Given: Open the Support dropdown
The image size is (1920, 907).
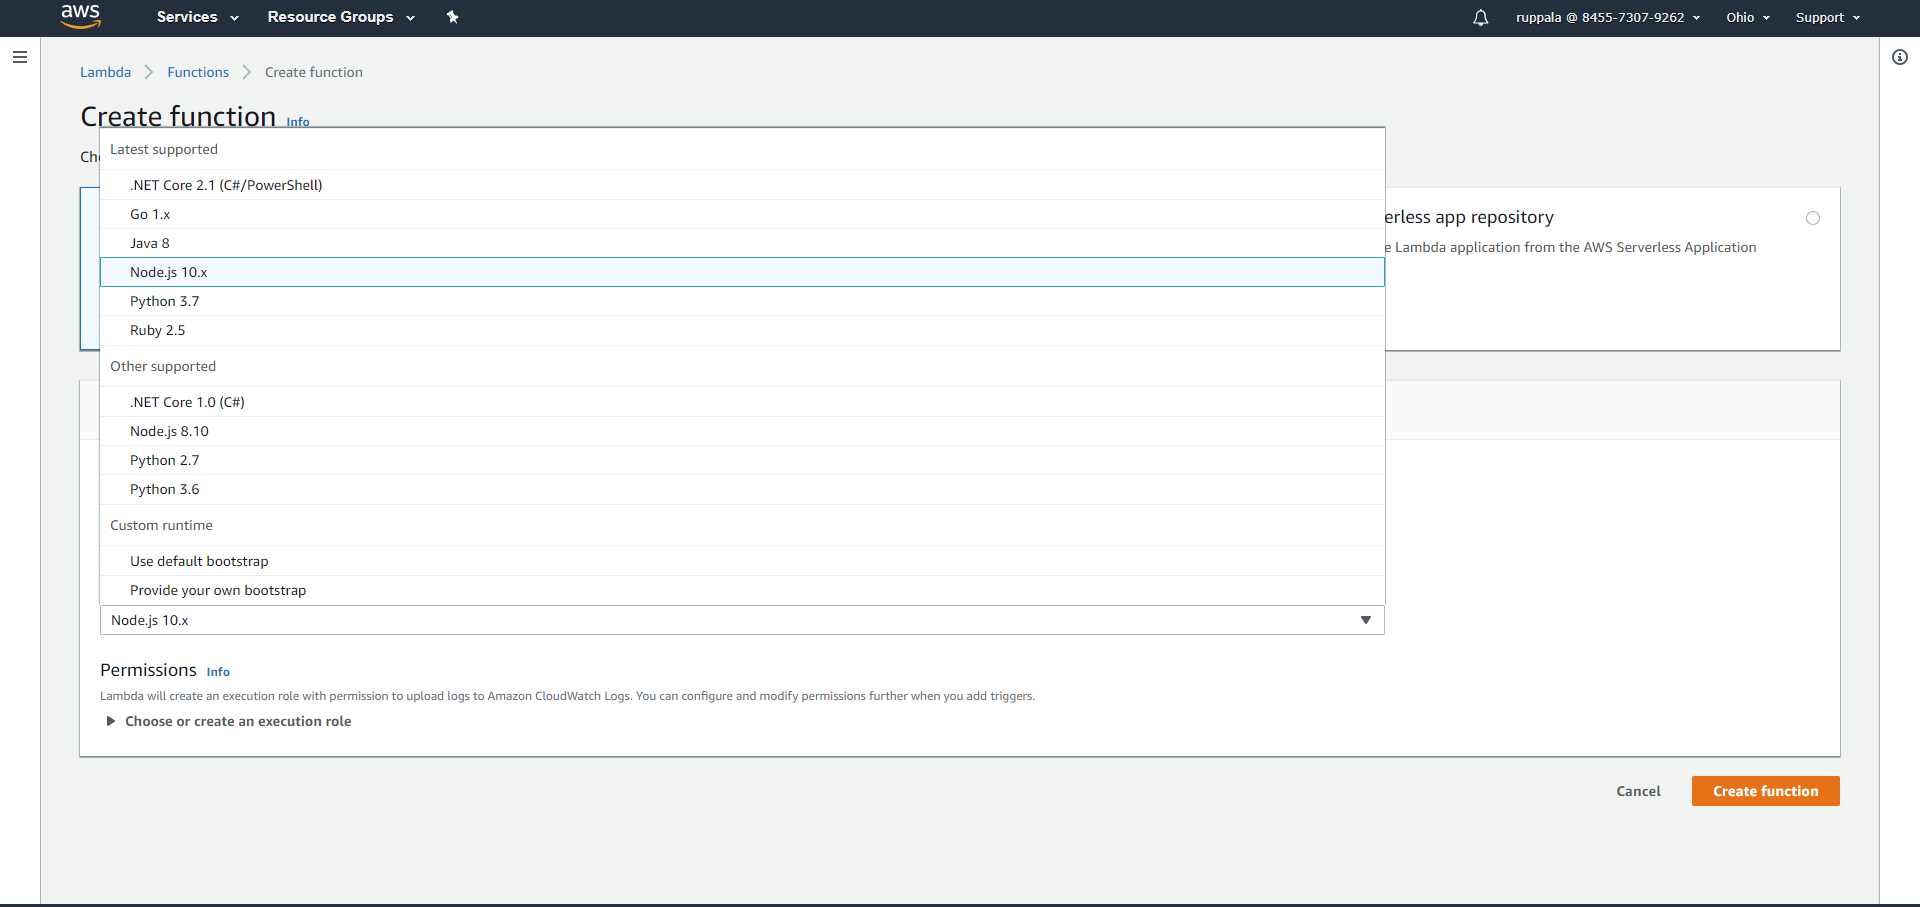Looking at the screenshot, I should (x=1826, y=17).
